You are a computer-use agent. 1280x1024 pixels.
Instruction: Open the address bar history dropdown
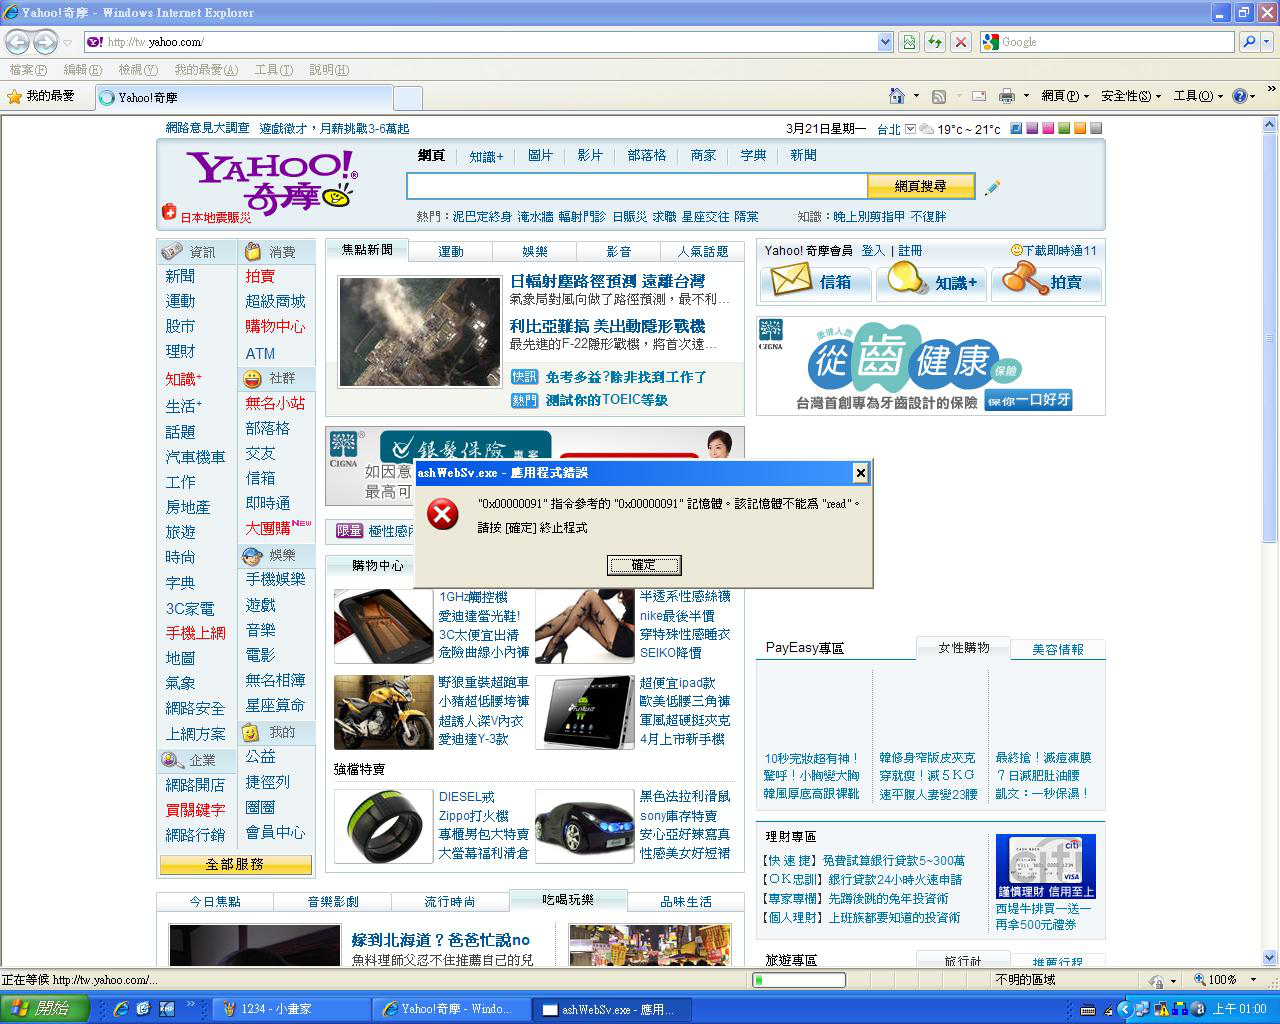pos(885,42)
